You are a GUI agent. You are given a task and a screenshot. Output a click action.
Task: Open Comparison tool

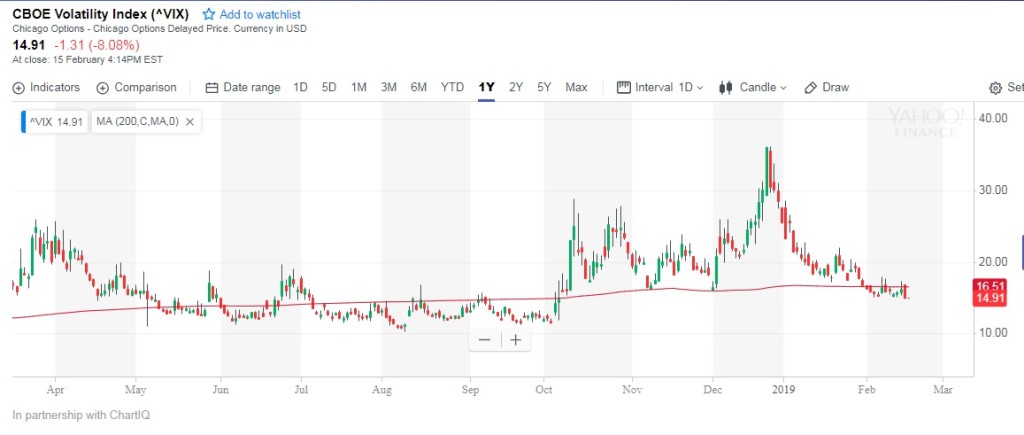pyautogui.click(x=136, y=88)
